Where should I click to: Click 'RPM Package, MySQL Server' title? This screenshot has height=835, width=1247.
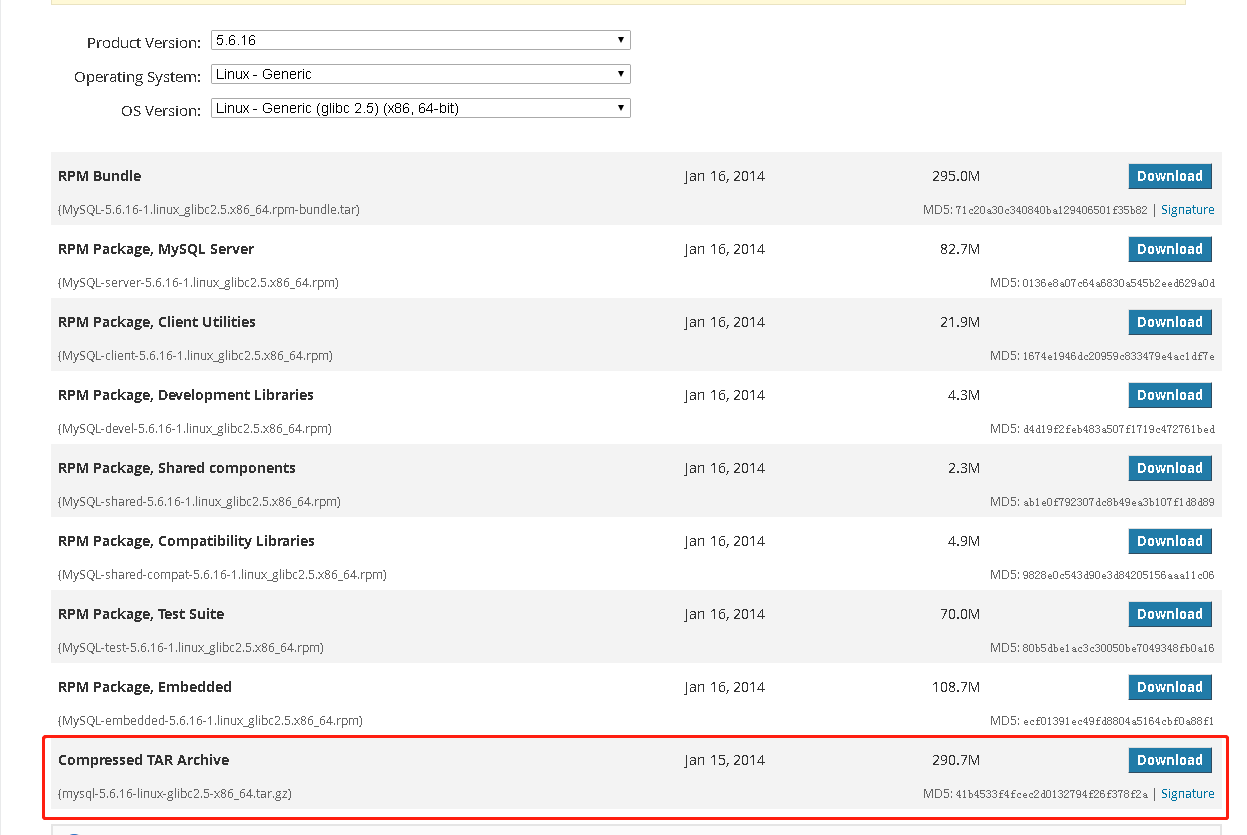[x=156, y=249]
